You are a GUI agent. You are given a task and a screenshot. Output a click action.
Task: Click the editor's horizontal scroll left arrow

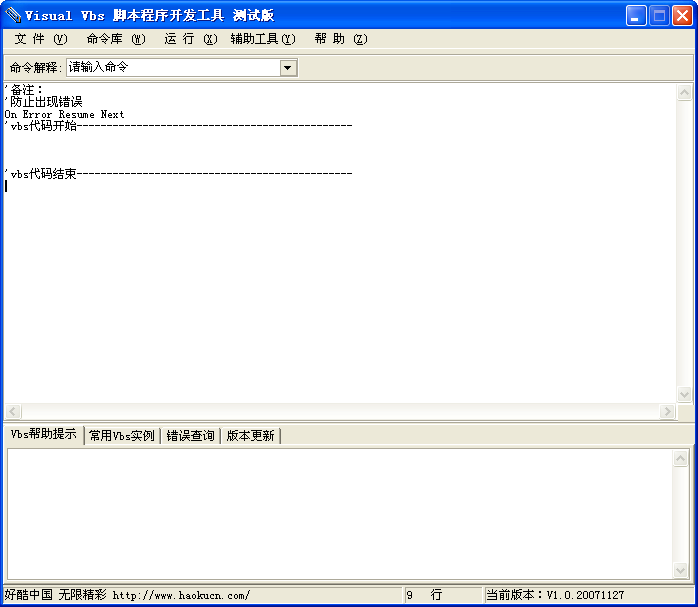[x=13, y=412]
